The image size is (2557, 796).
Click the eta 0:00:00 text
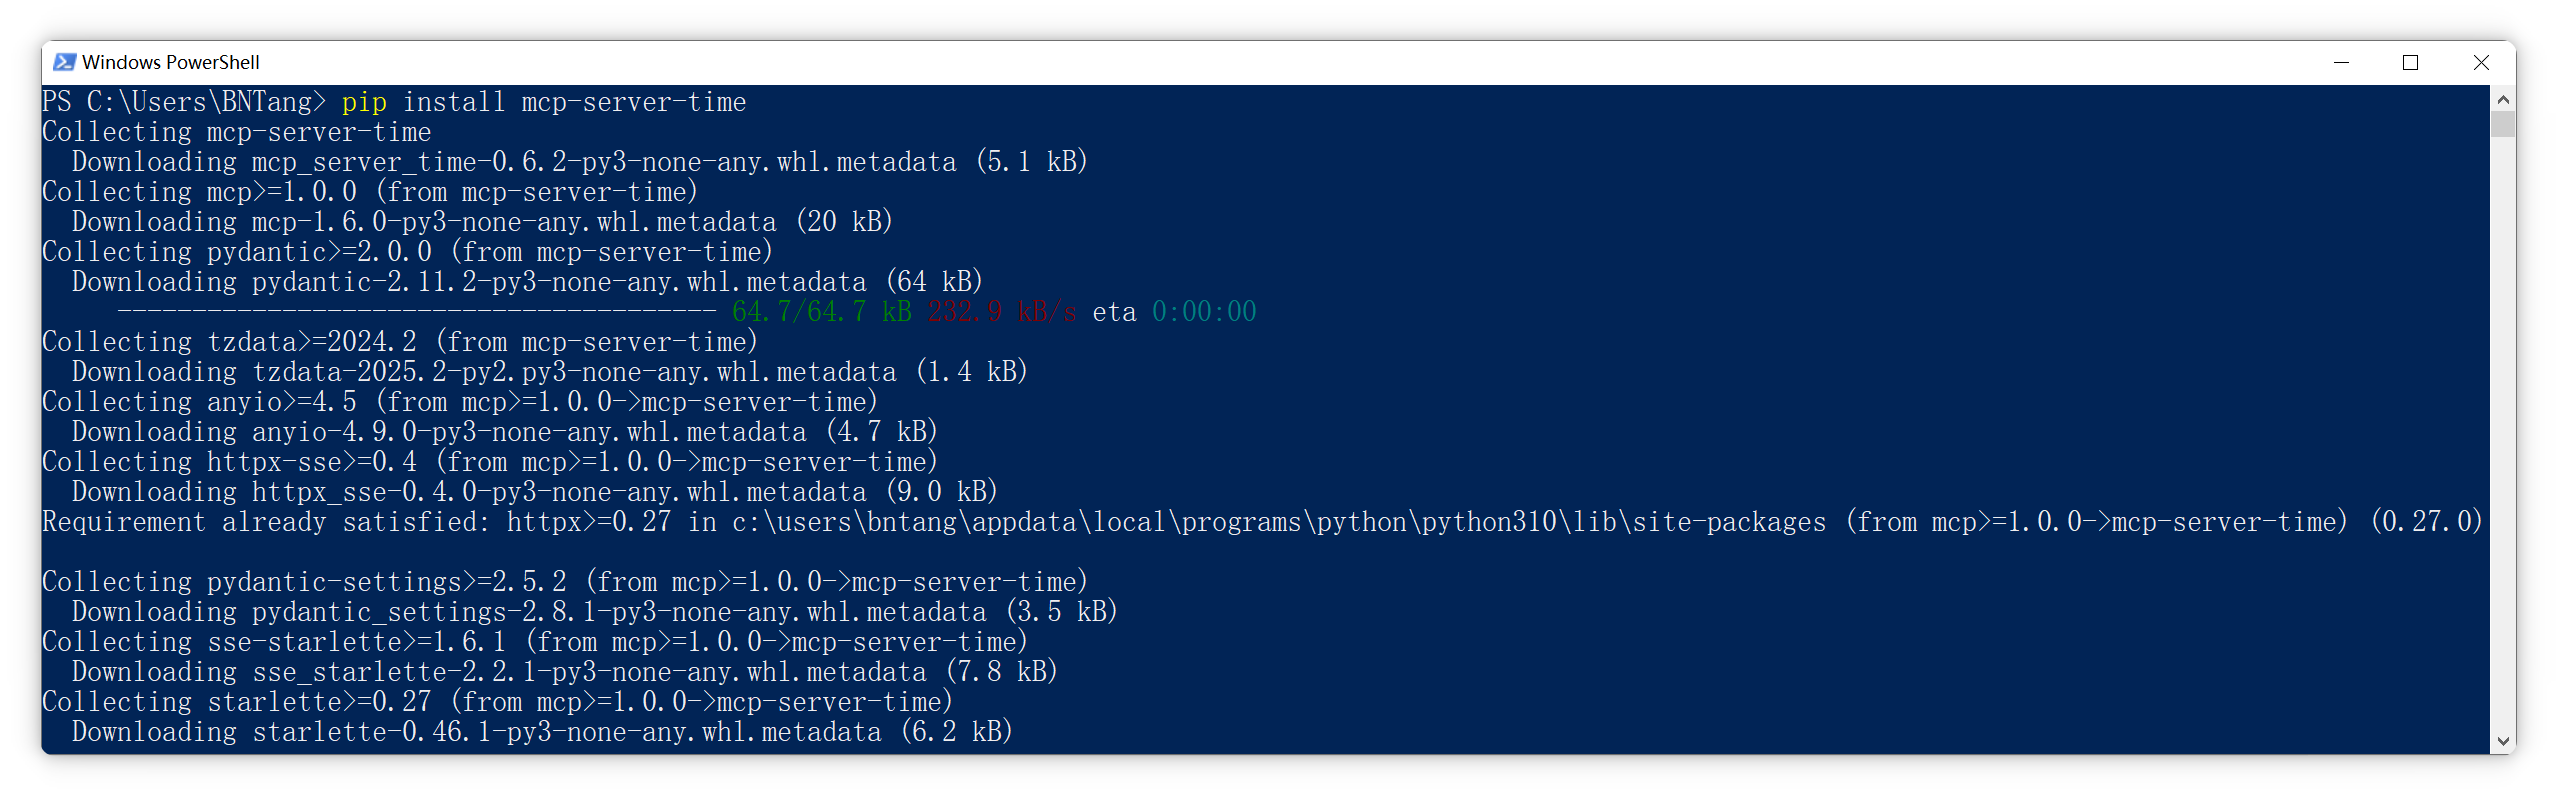click(x=1174, y=312)
